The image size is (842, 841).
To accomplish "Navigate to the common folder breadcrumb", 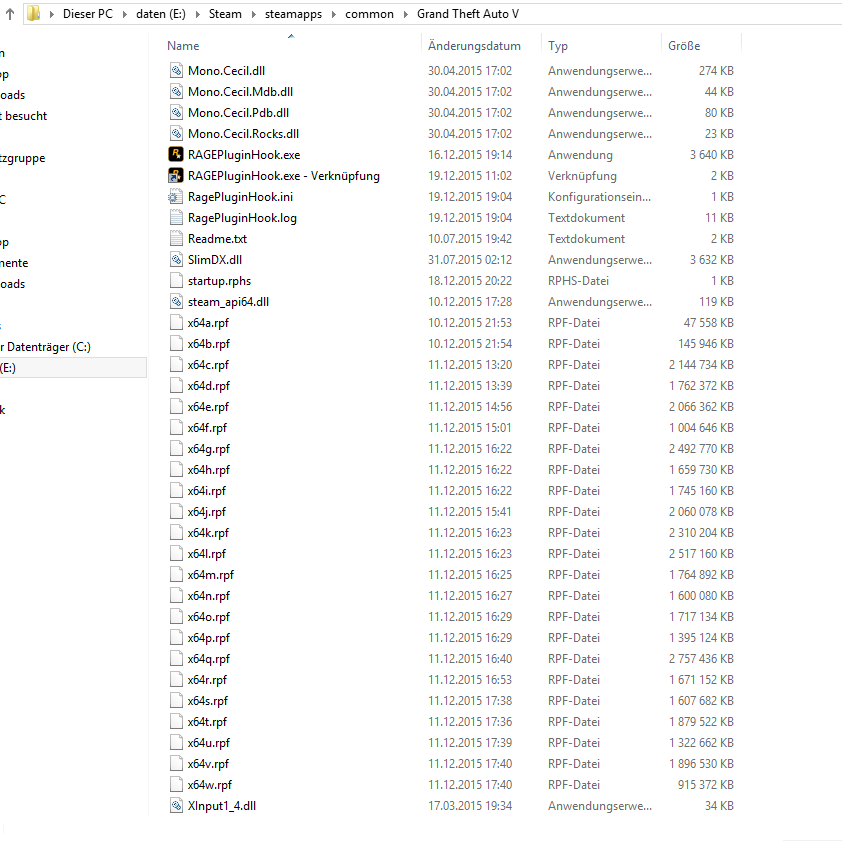I will [369, 14].
